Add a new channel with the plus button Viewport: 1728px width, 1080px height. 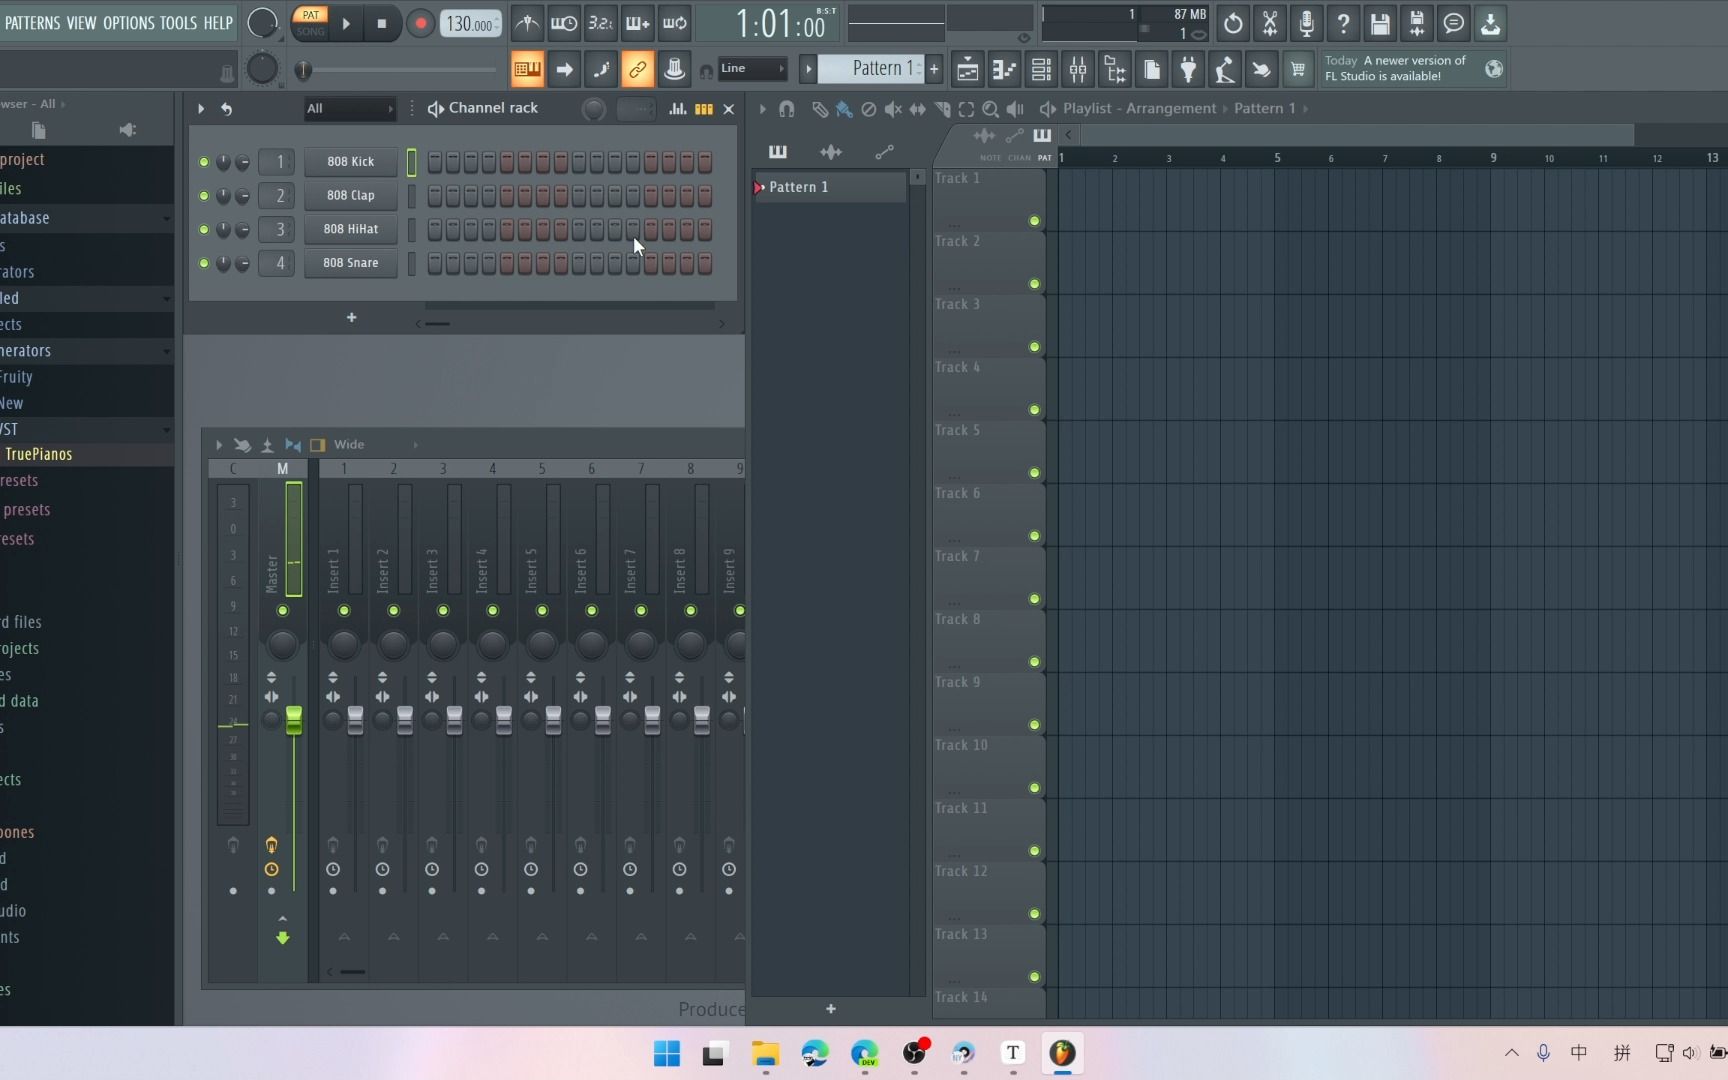[351, 317]
